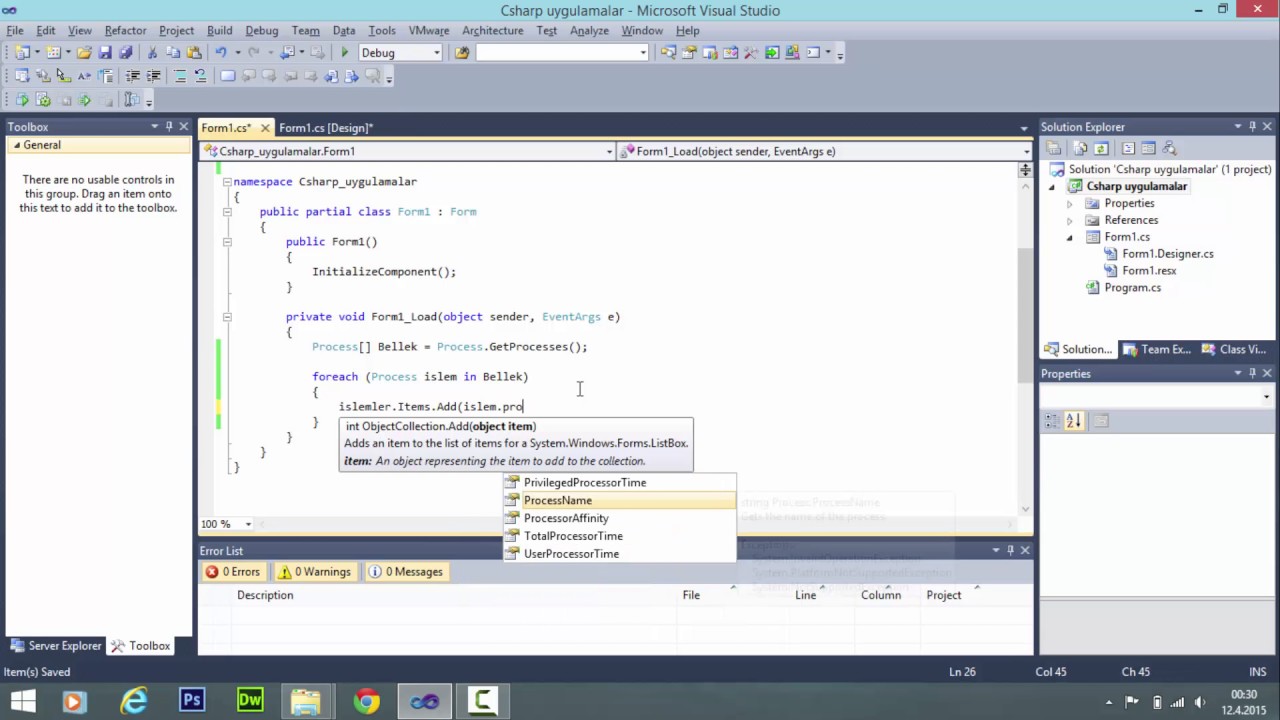Cut selection with scissors icon
This screenshot has width=1280, height=720.
152,53
